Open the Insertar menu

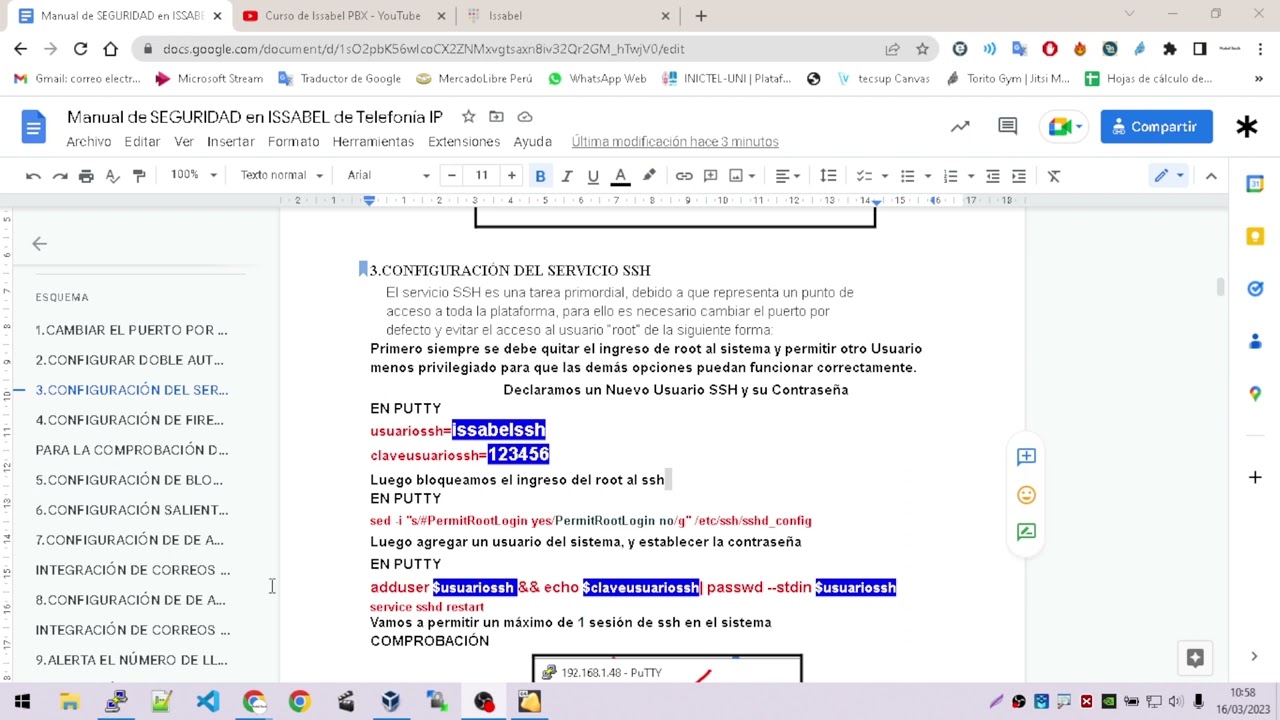point(231,142)
